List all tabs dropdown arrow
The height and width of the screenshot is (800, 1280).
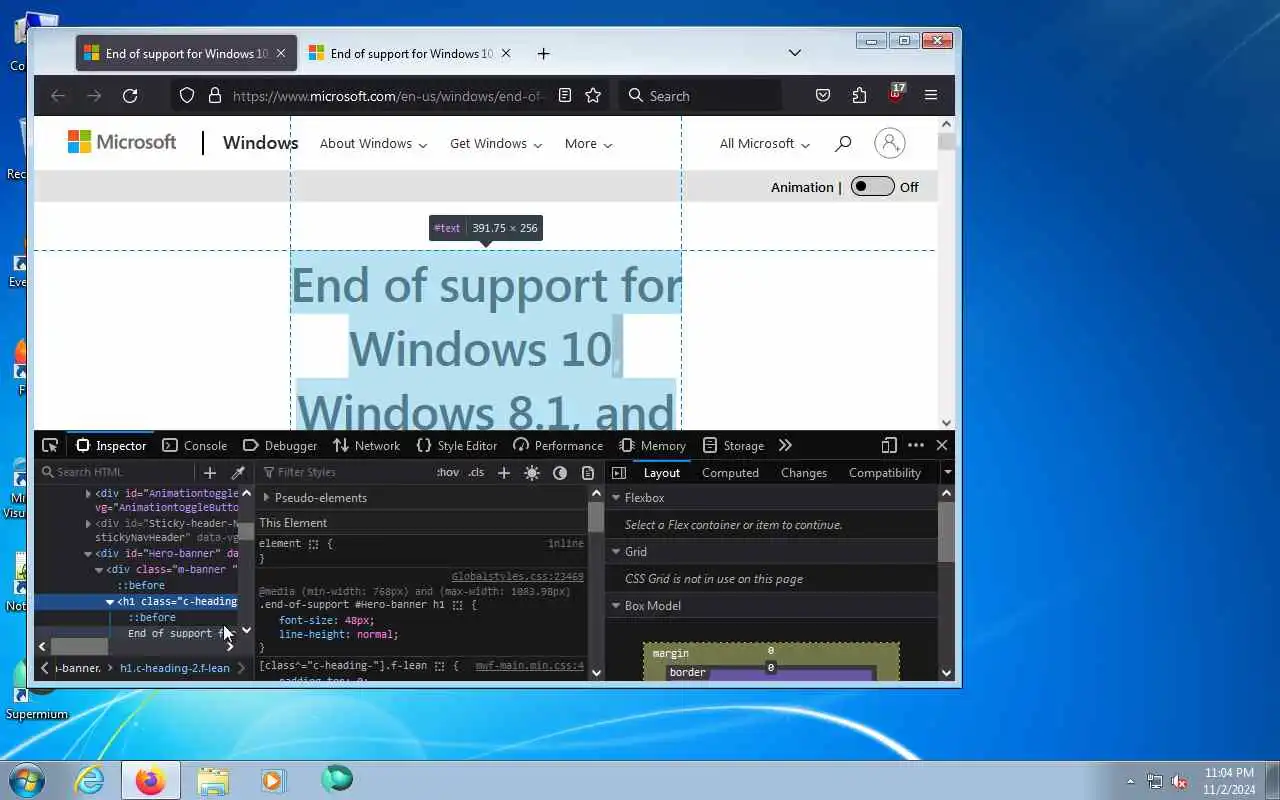coord(795,53)
